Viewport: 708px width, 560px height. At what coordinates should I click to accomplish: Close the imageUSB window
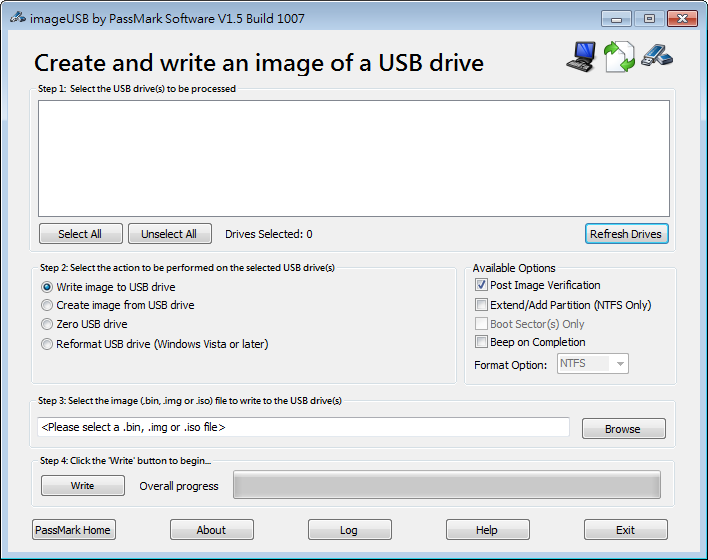(x=682, y=19)
